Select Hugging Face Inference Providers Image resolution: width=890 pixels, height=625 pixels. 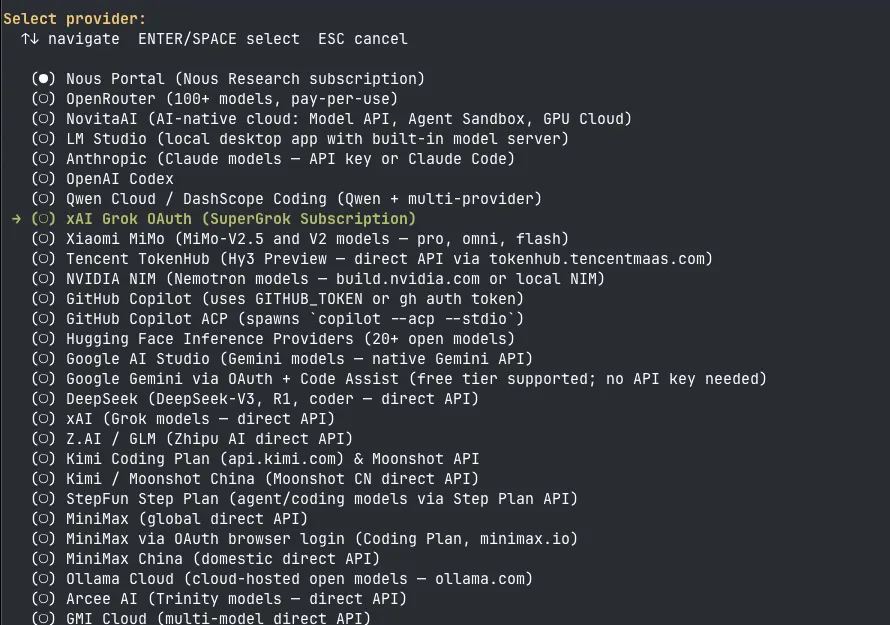[x=273, y=339]
